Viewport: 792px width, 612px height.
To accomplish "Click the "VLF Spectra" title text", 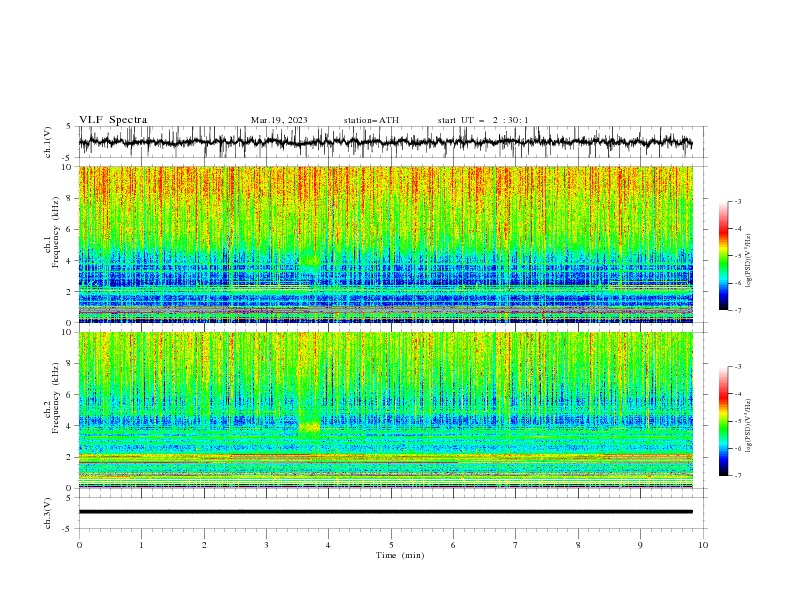I will click(113, 120).
